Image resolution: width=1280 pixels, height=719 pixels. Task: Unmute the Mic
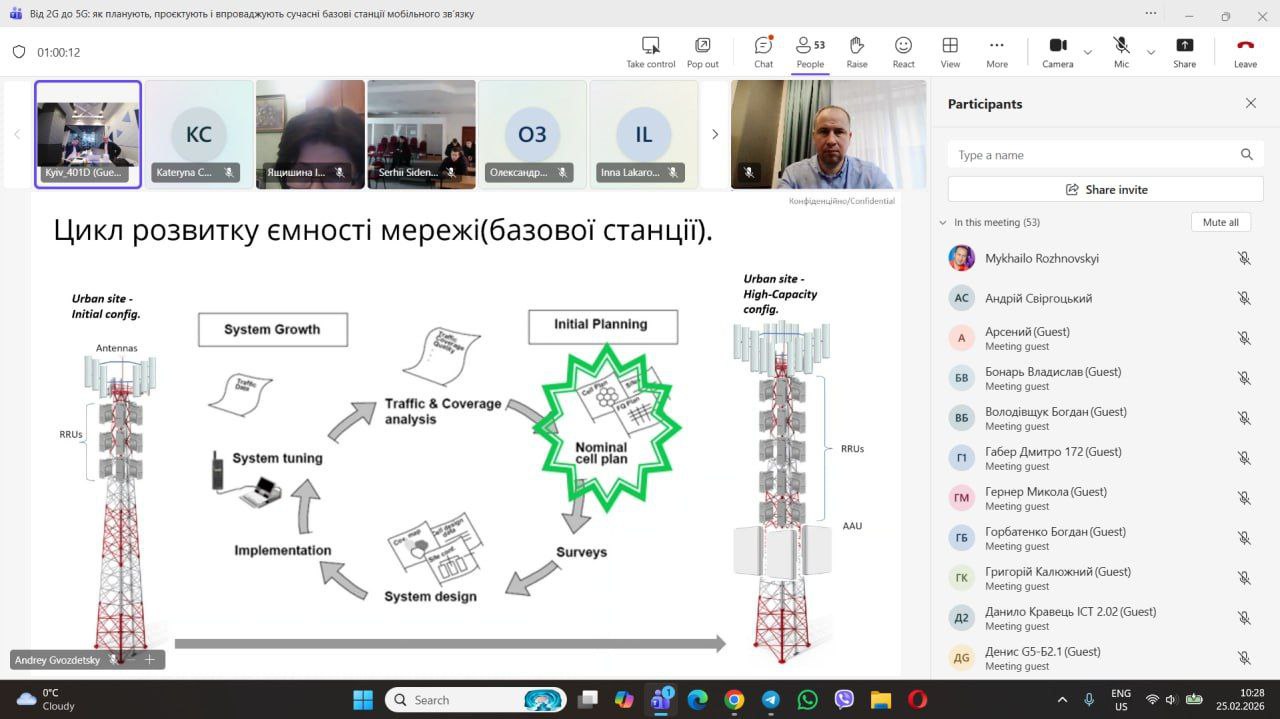[x=1121, y=51]
